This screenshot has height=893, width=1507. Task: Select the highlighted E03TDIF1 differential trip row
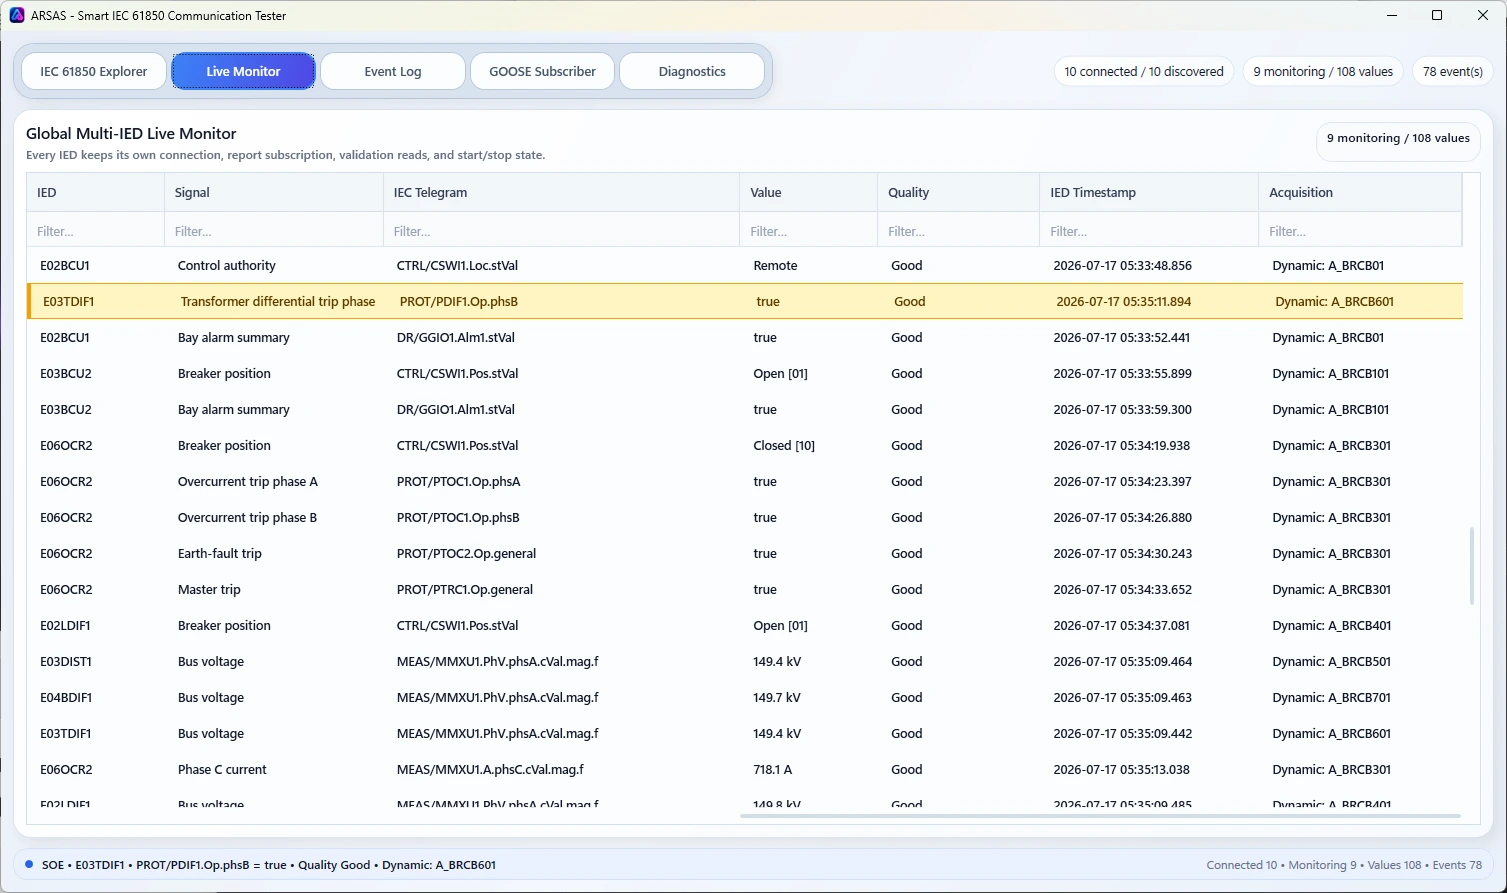coord(744,301)
